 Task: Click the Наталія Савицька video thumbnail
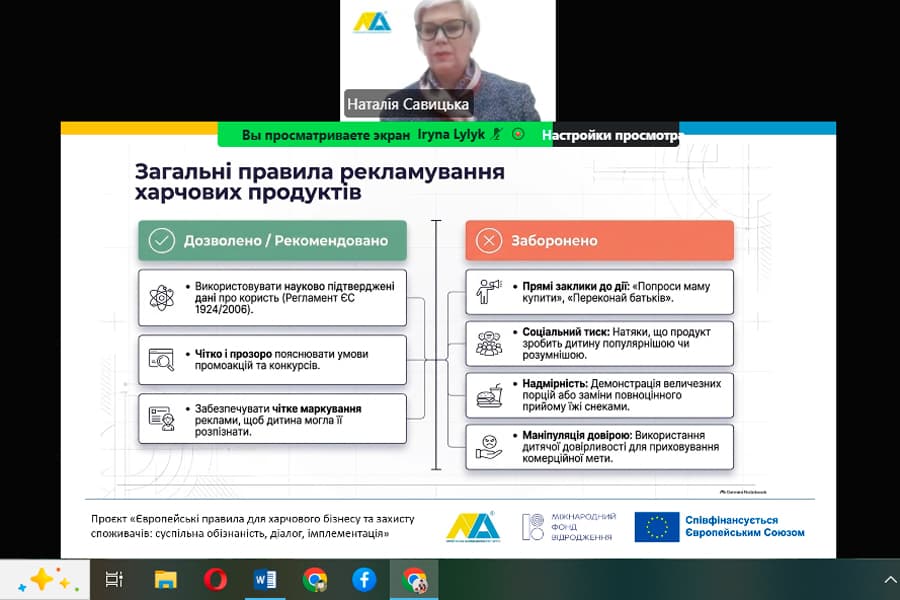448,60
